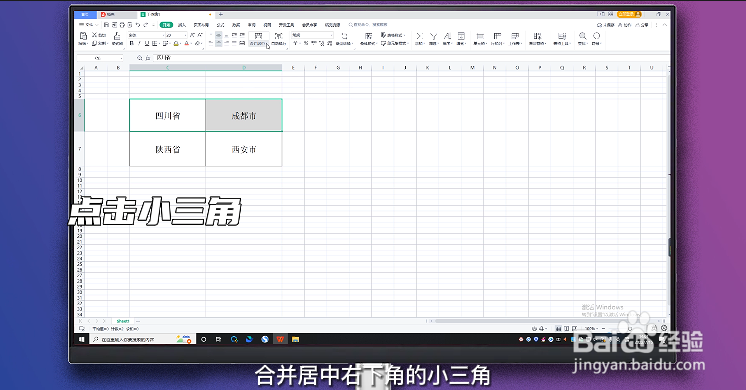Viewport: 746px width, 390px height.
Task: Click the Sum sigma icon
Action: [419, 36]
